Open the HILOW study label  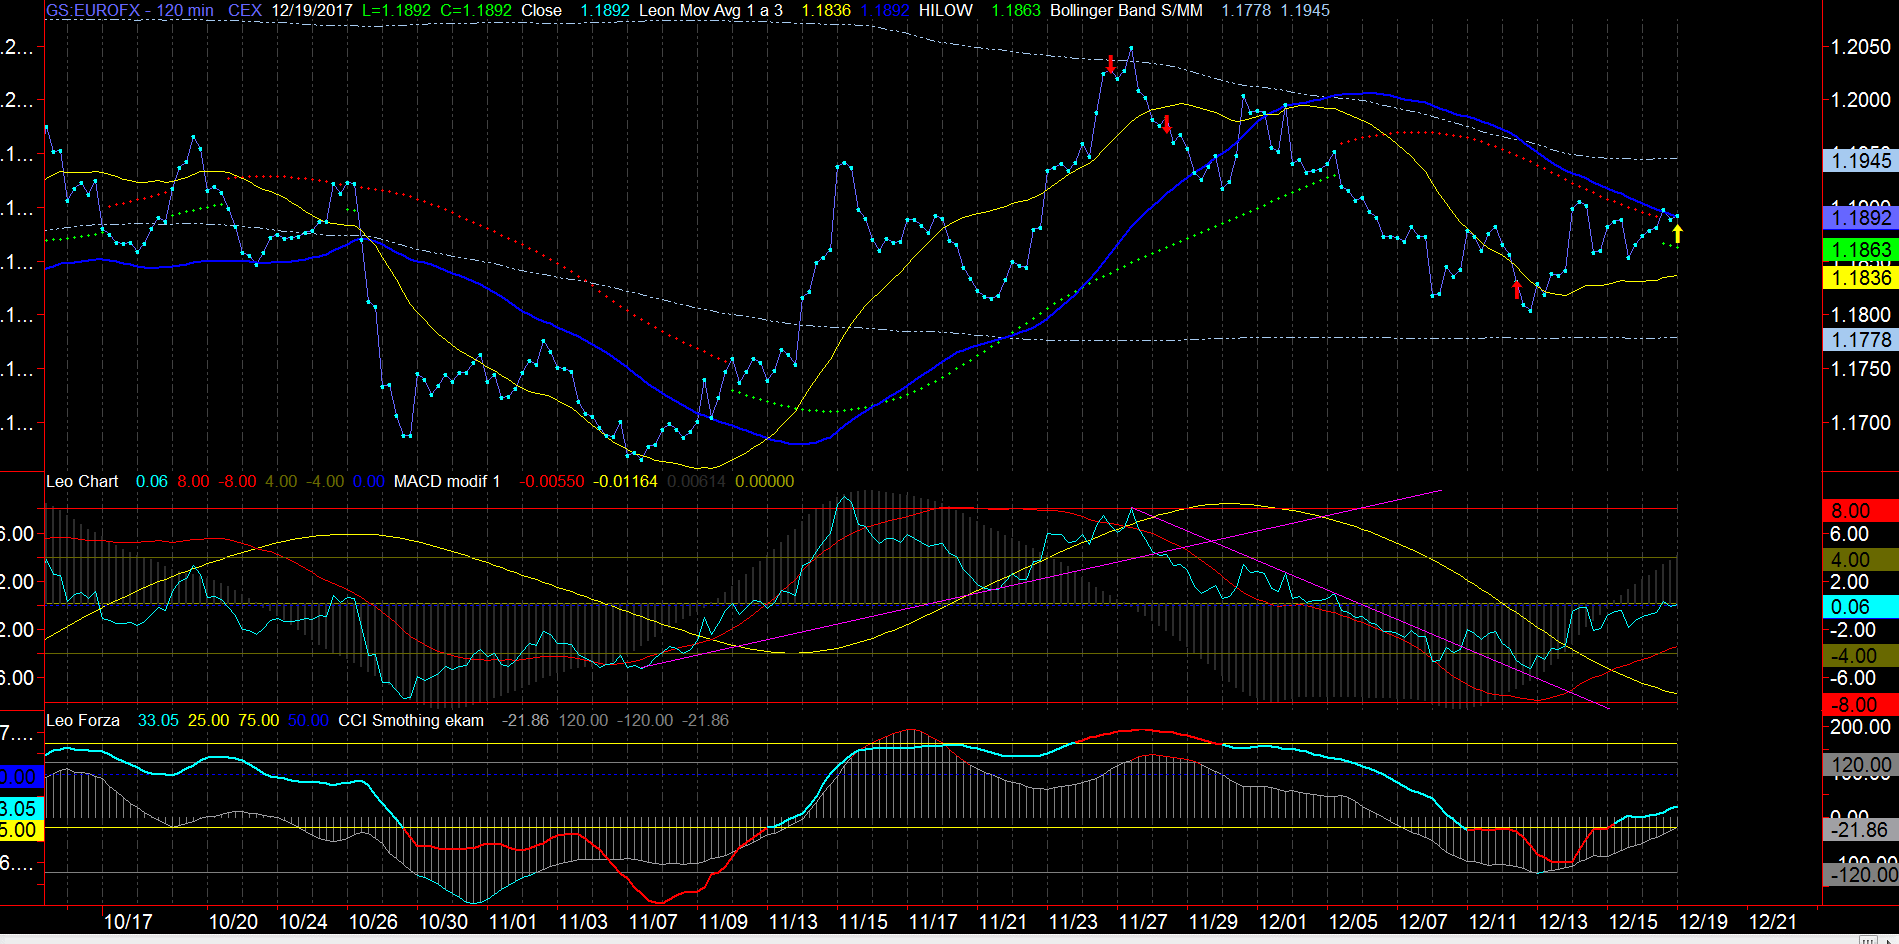[x=945, y=10]
